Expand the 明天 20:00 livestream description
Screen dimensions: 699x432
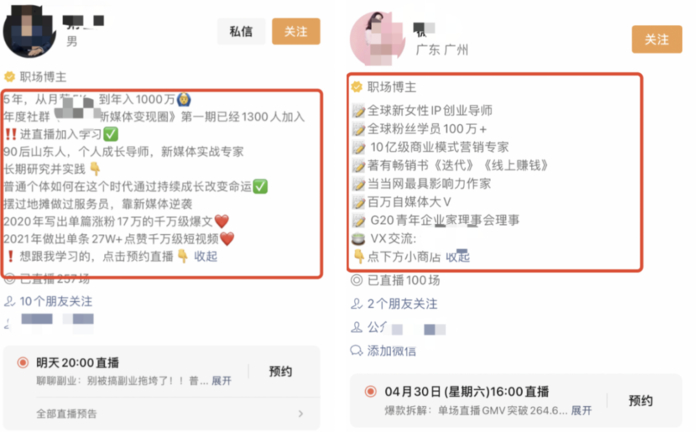222,381
